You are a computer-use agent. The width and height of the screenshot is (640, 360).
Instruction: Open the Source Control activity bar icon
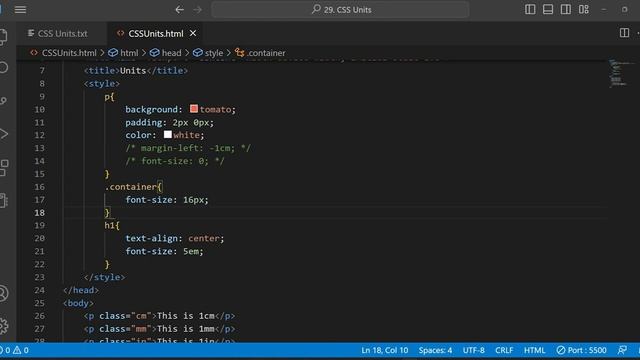click(3, 101)
